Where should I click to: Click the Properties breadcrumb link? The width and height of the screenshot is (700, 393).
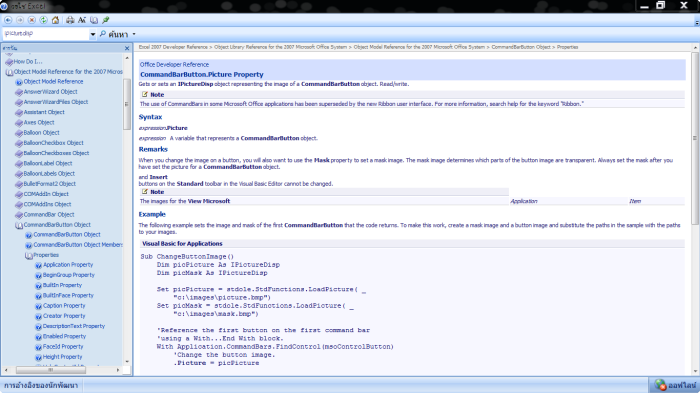[567, 47]
